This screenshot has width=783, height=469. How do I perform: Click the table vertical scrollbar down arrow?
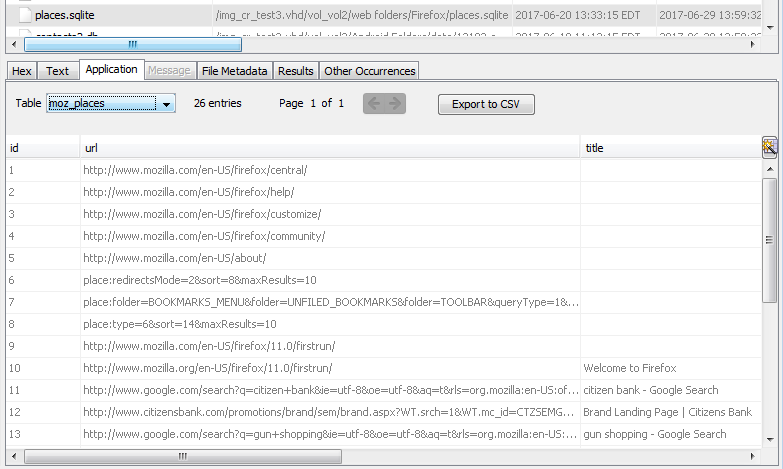pyautogui.click(x=770, y=440)
